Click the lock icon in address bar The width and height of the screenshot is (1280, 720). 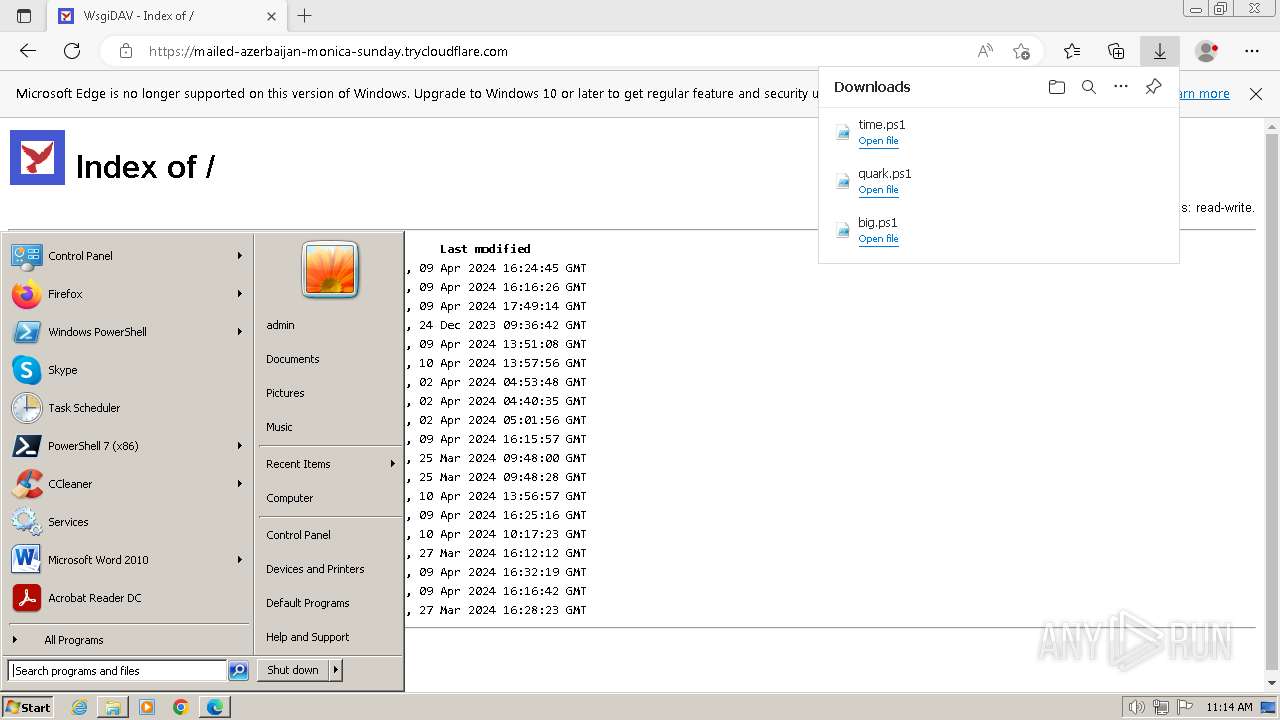(x=125, y=51)
